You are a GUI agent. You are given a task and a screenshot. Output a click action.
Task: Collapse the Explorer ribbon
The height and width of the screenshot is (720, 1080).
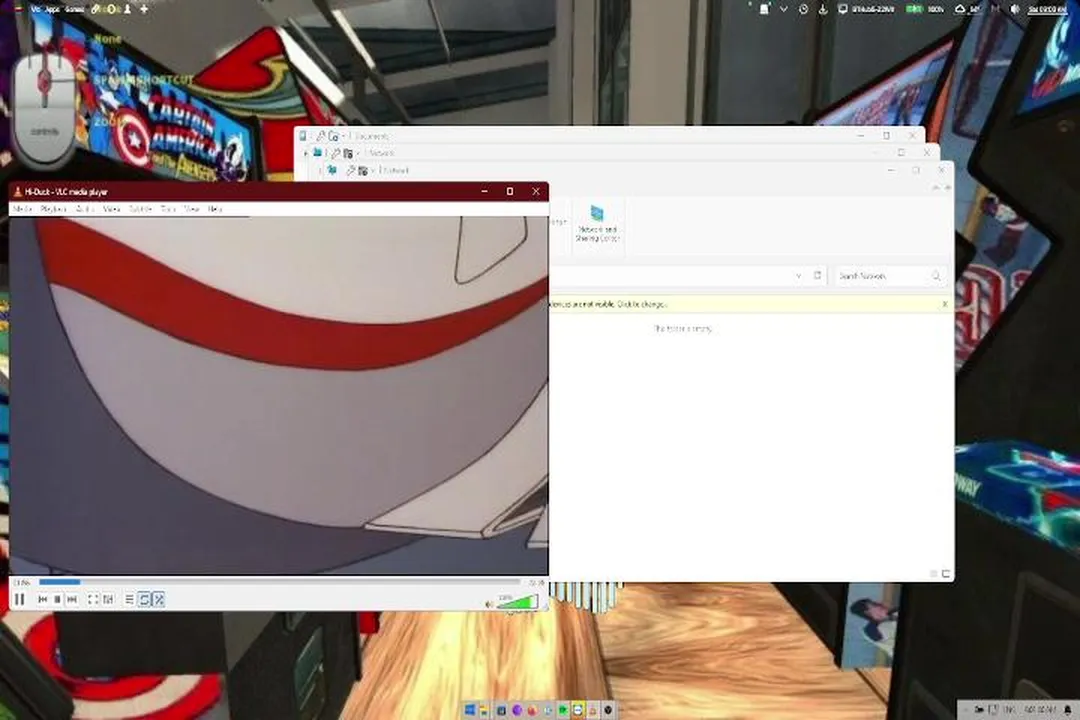coord(936,187)
